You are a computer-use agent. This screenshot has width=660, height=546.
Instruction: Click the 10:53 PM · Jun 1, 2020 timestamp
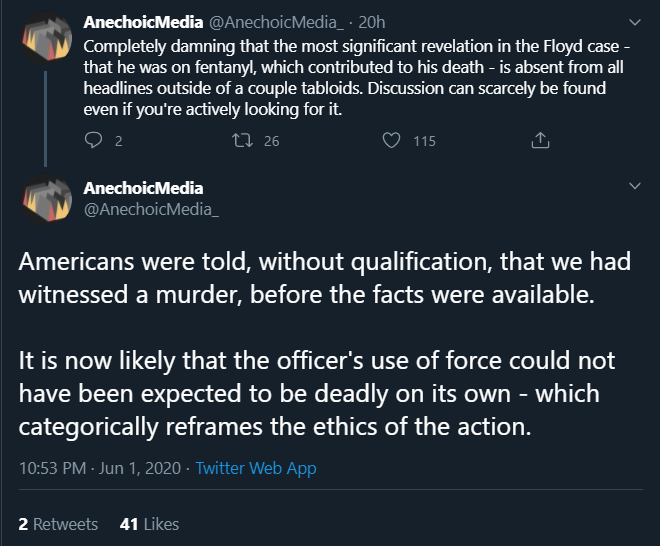pos(97,467)
